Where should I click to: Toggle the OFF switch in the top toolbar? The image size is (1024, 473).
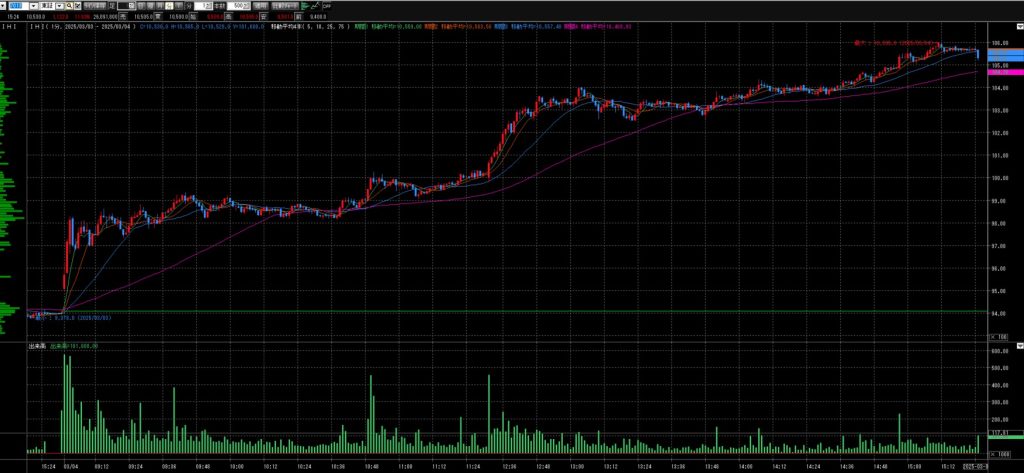[x=326, y=5]
